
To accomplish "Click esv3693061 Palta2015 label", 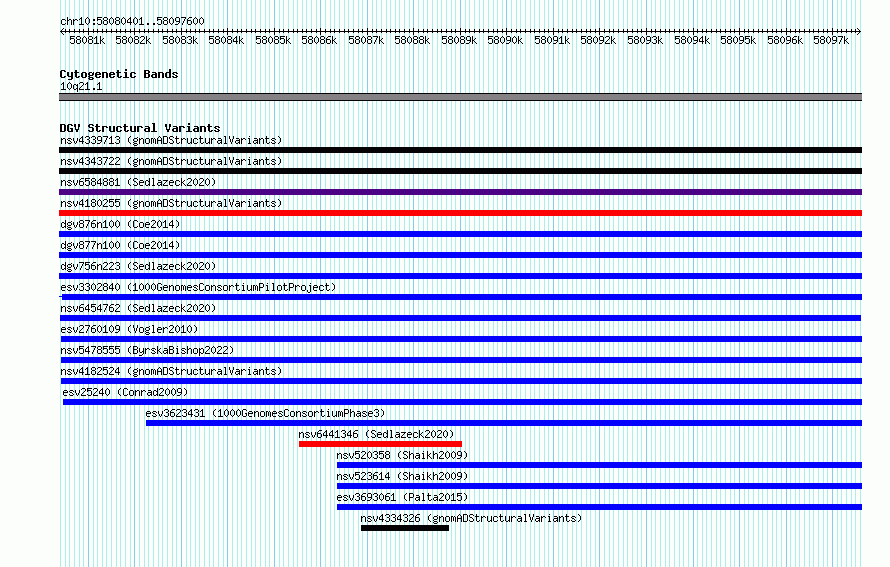I will click(402, 497).
